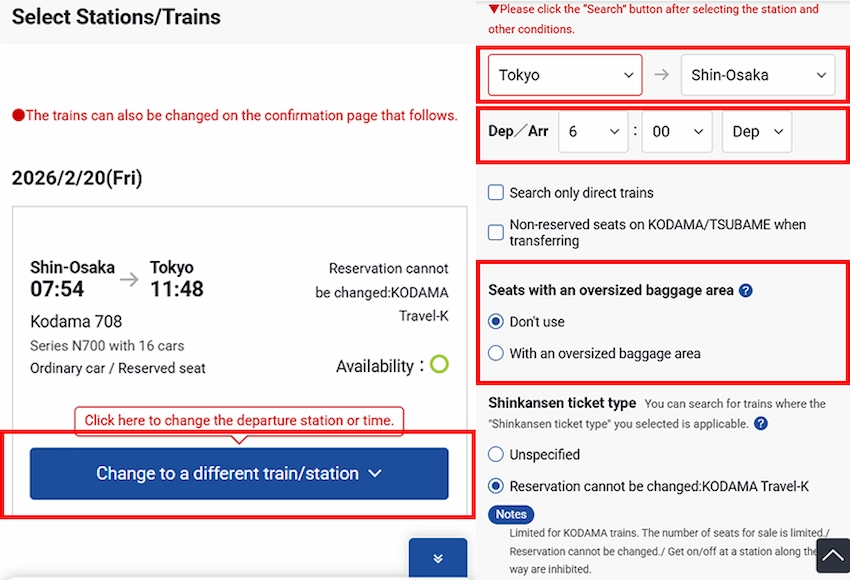Open the Dep/Arr selection dropdown
The width and height of the screenshot is (850, 580).
pos(756,132)
